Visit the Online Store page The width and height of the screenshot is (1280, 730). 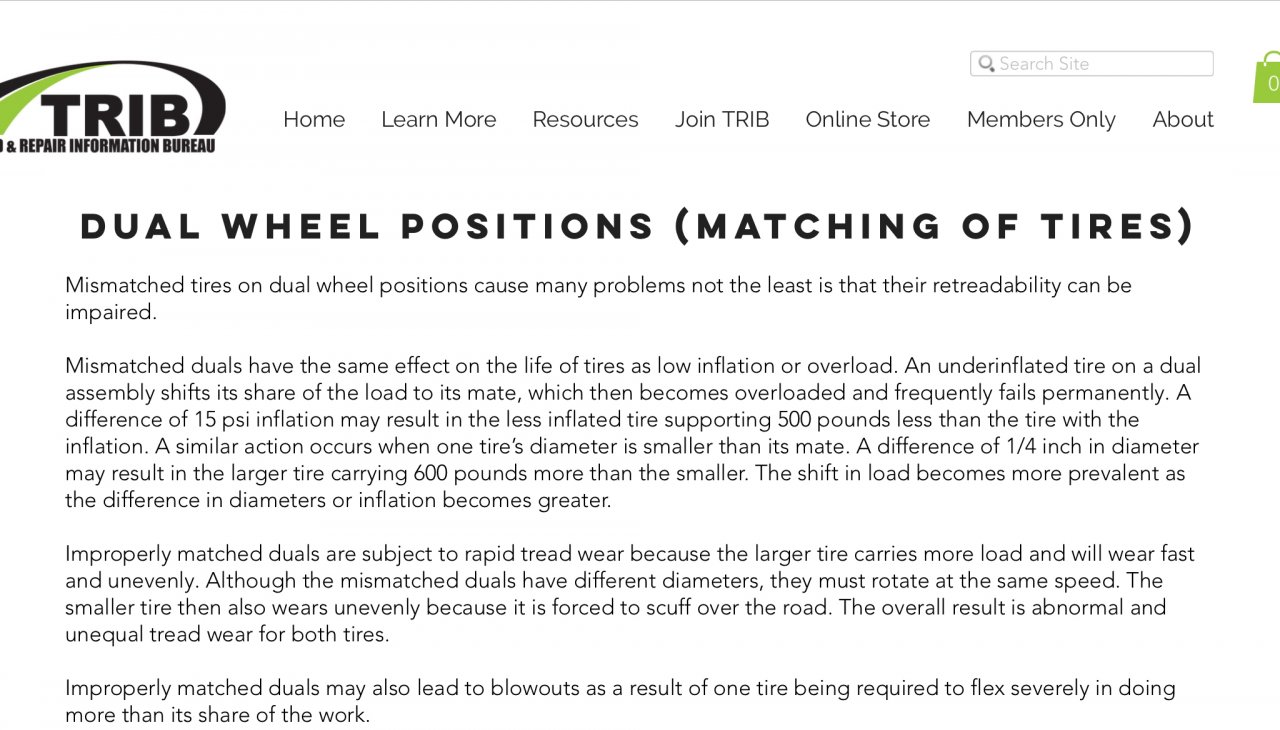click(x=868, y=120)
